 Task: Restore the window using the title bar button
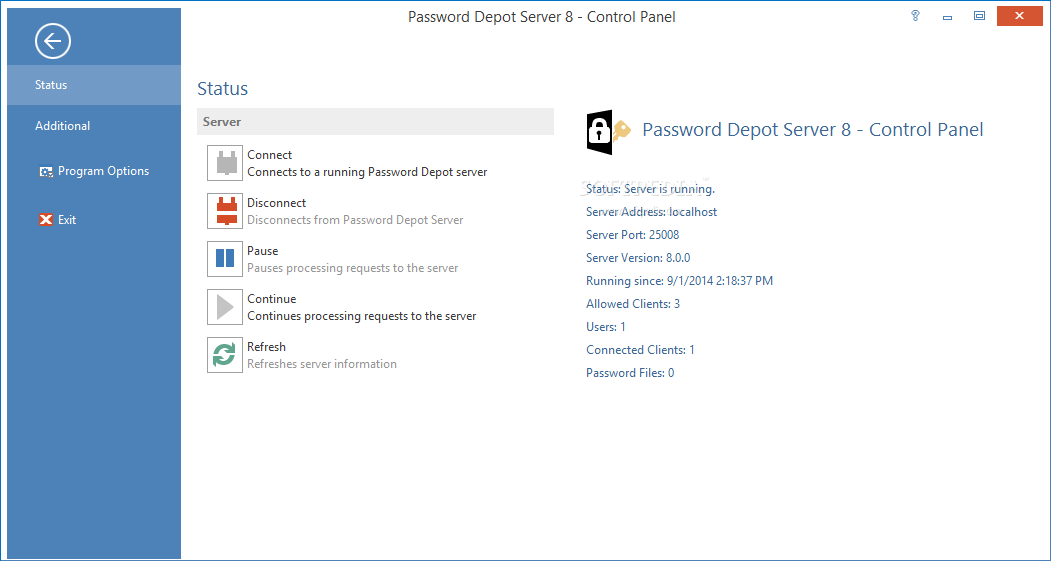click(x=979, y=15)
